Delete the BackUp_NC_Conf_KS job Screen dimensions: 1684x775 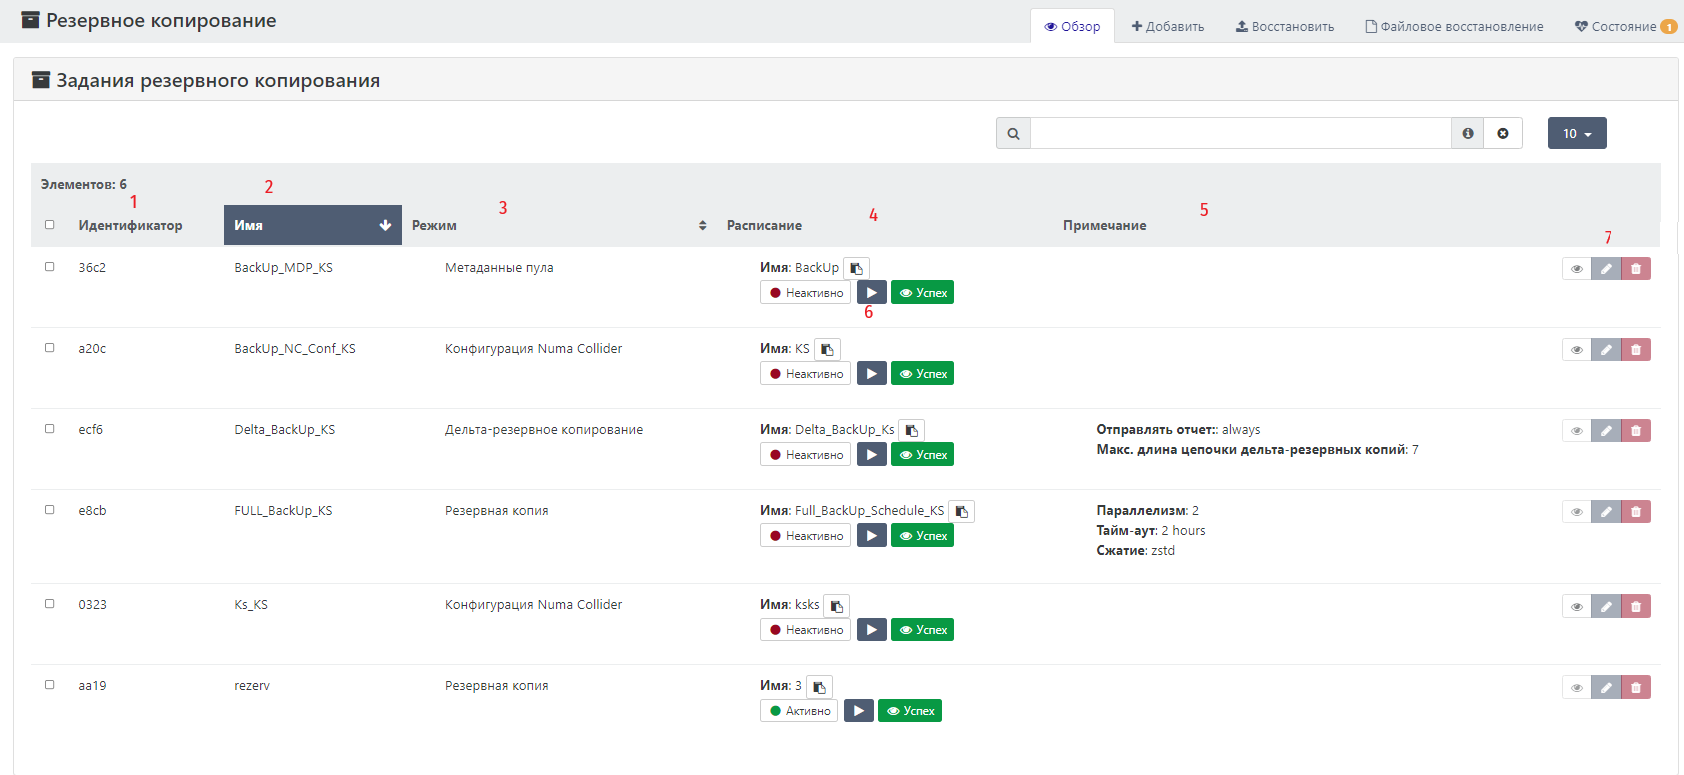pyautogui.click(x=1636, y=350)
